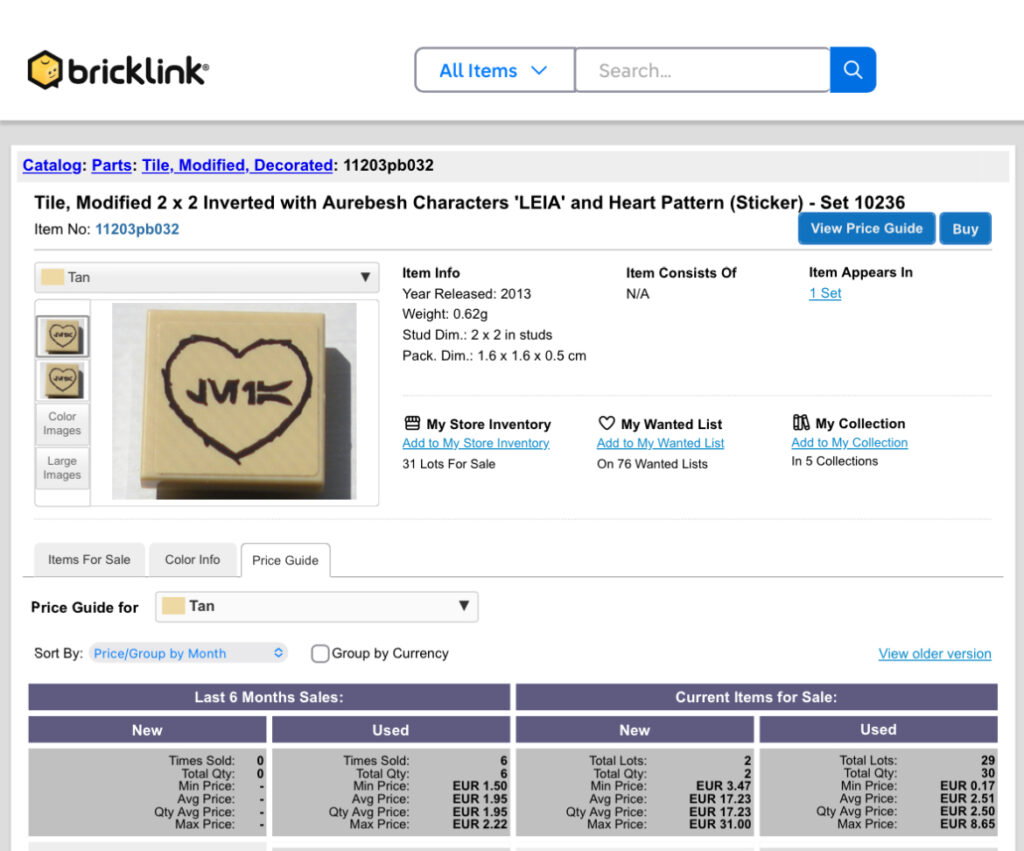Click the My Collection books icon
1024x851 pixels.
click(x=801, y=423)
